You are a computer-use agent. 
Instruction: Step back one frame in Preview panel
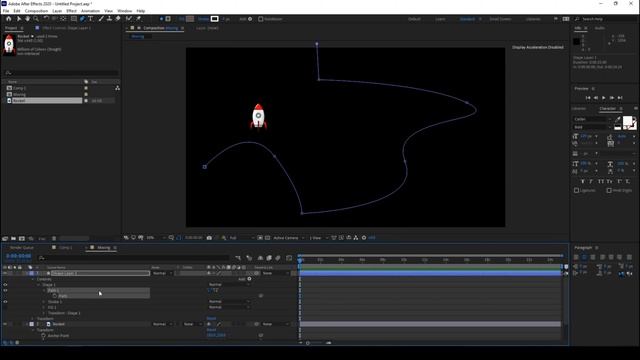point(596,98)
